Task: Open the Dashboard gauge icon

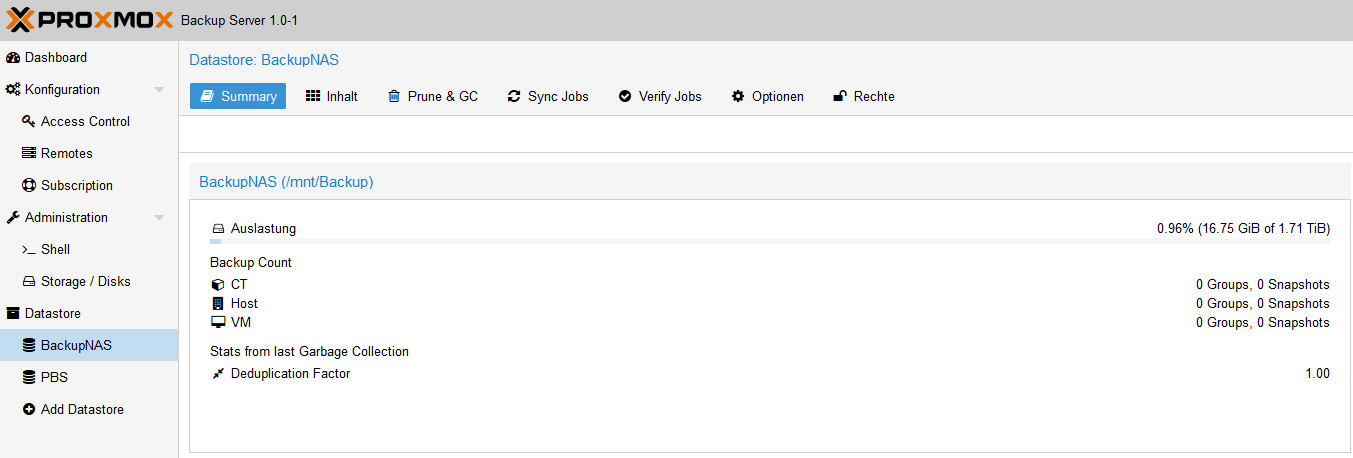Action: click(x=13, y=58)
